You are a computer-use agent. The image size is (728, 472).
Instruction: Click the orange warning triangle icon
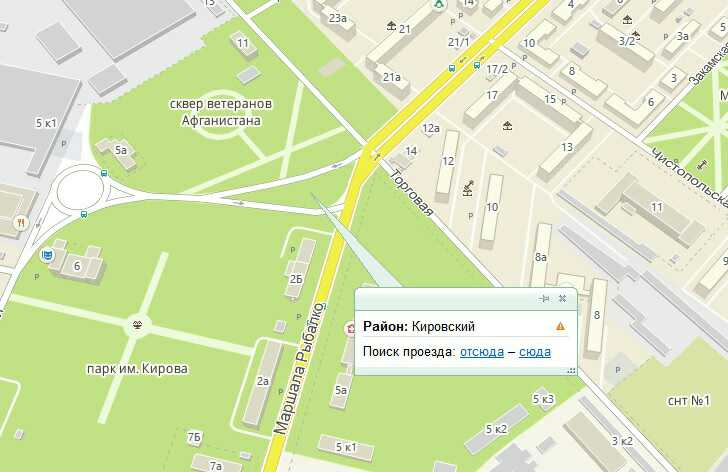560,326
